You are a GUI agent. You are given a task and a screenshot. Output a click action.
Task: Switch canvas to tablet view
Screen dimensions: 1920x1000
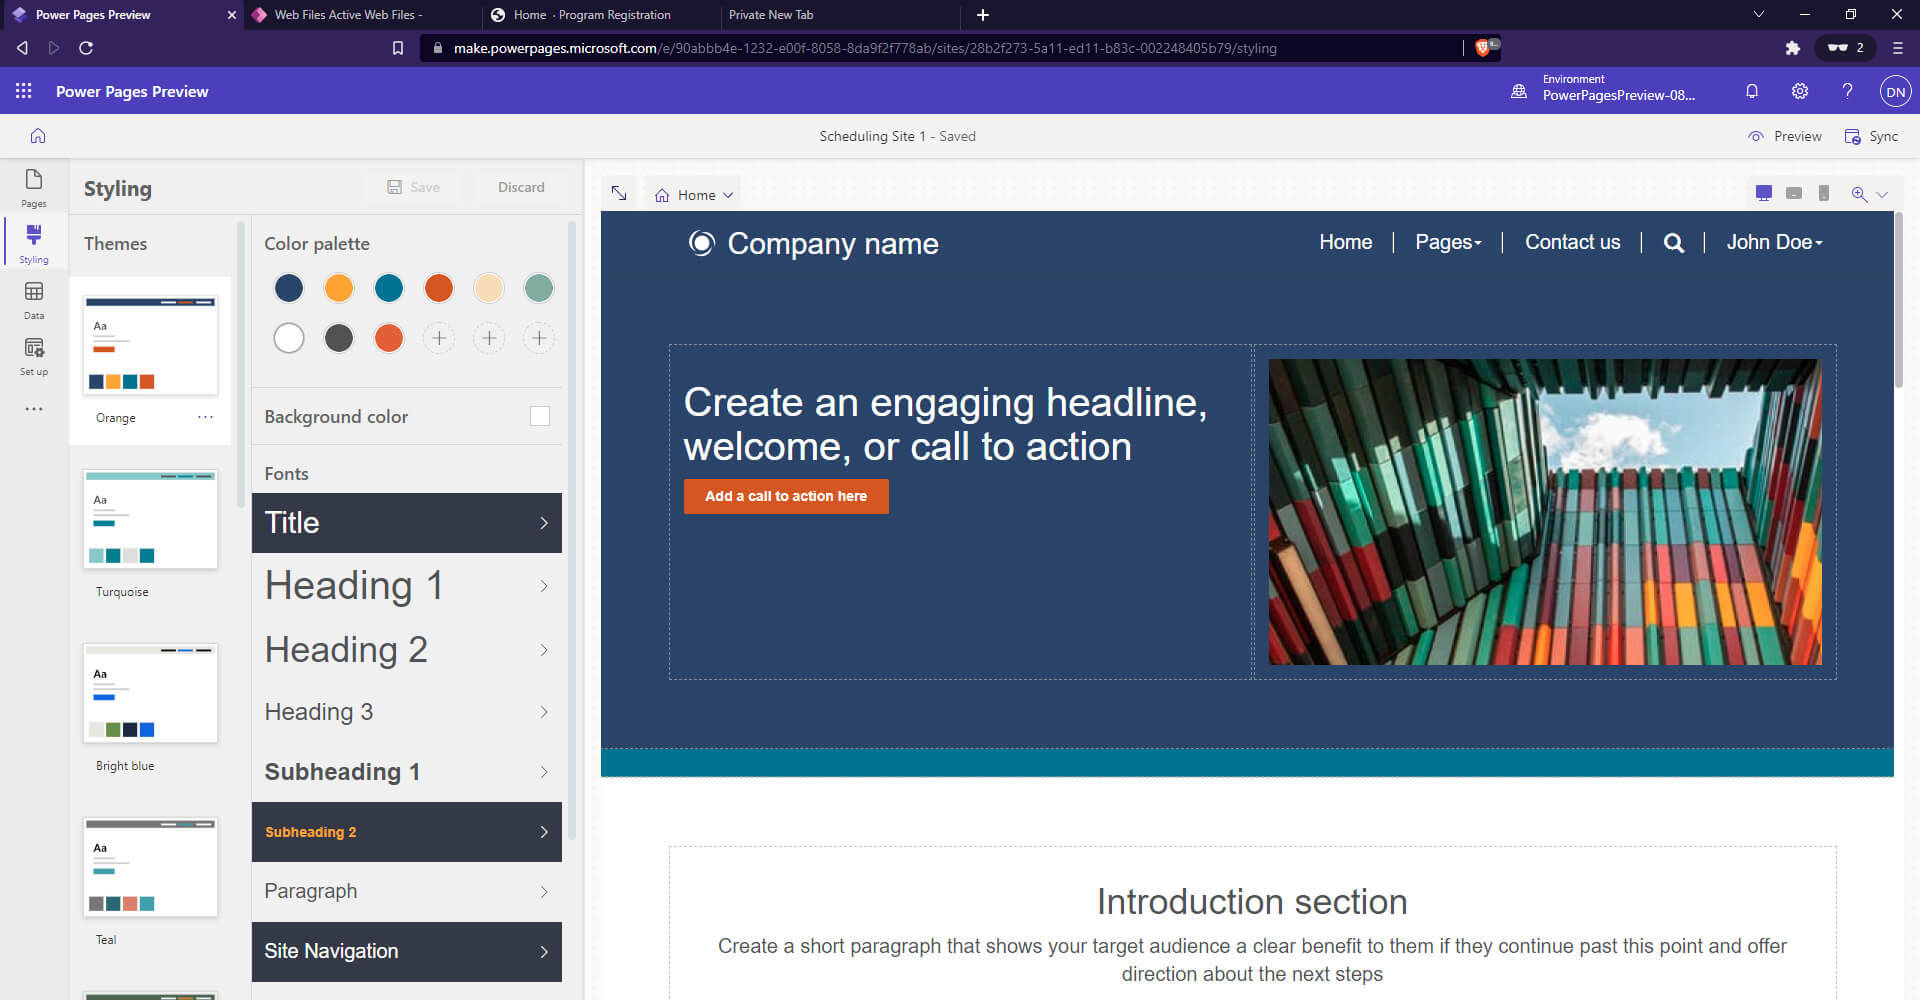pyautogui.click(x=1793, y=193)
